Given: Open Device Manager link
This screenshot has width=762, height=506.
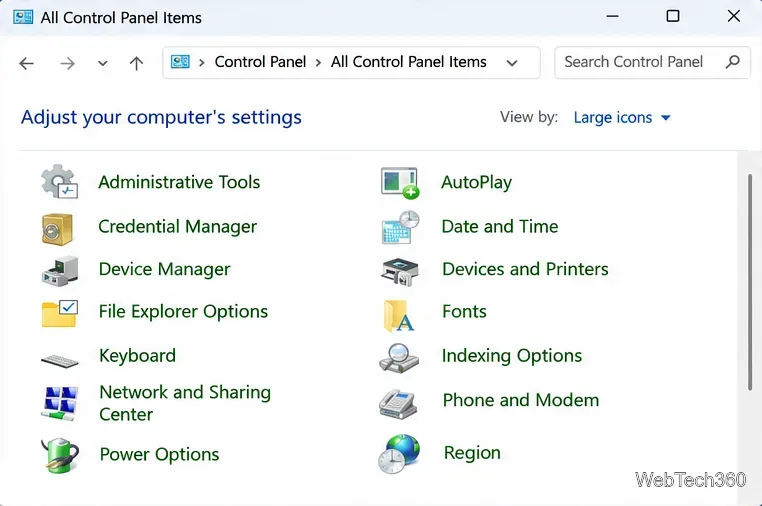Looking at the screenshot, I should pos(164,269).
